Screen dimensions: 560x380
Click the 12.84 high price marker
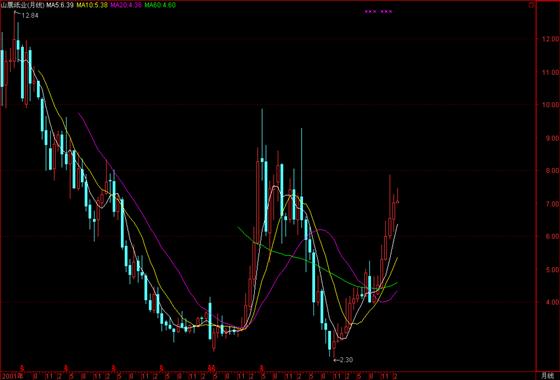pyautogui.click(x=30, y=15)
